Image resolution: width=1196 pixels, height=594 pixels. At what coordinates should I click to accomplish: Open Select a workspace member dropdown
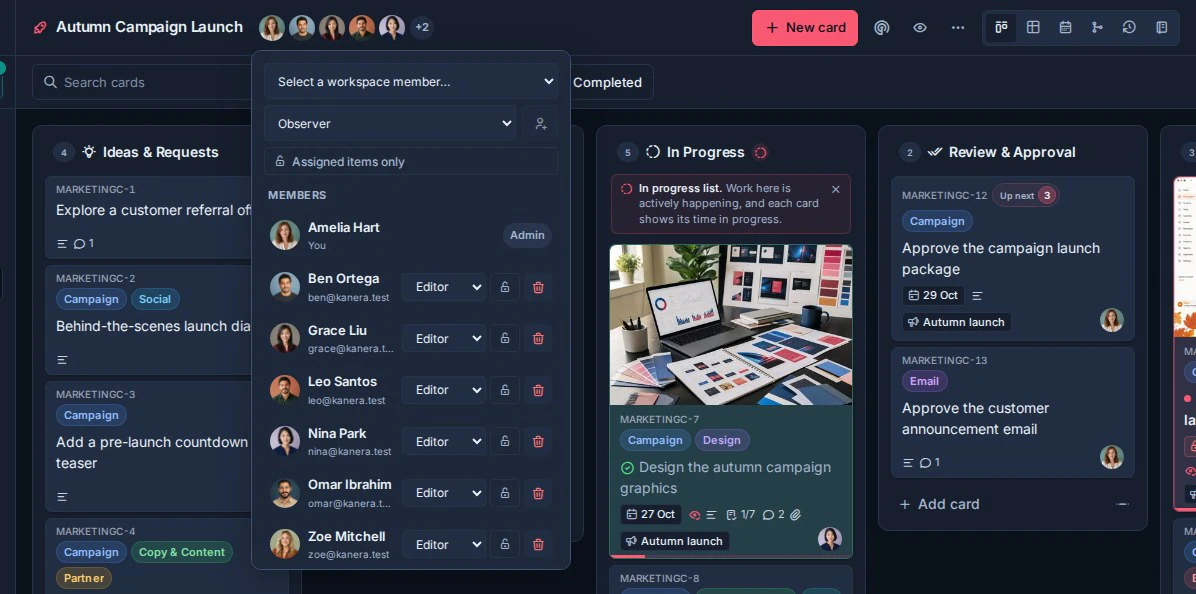coord(411,82)
